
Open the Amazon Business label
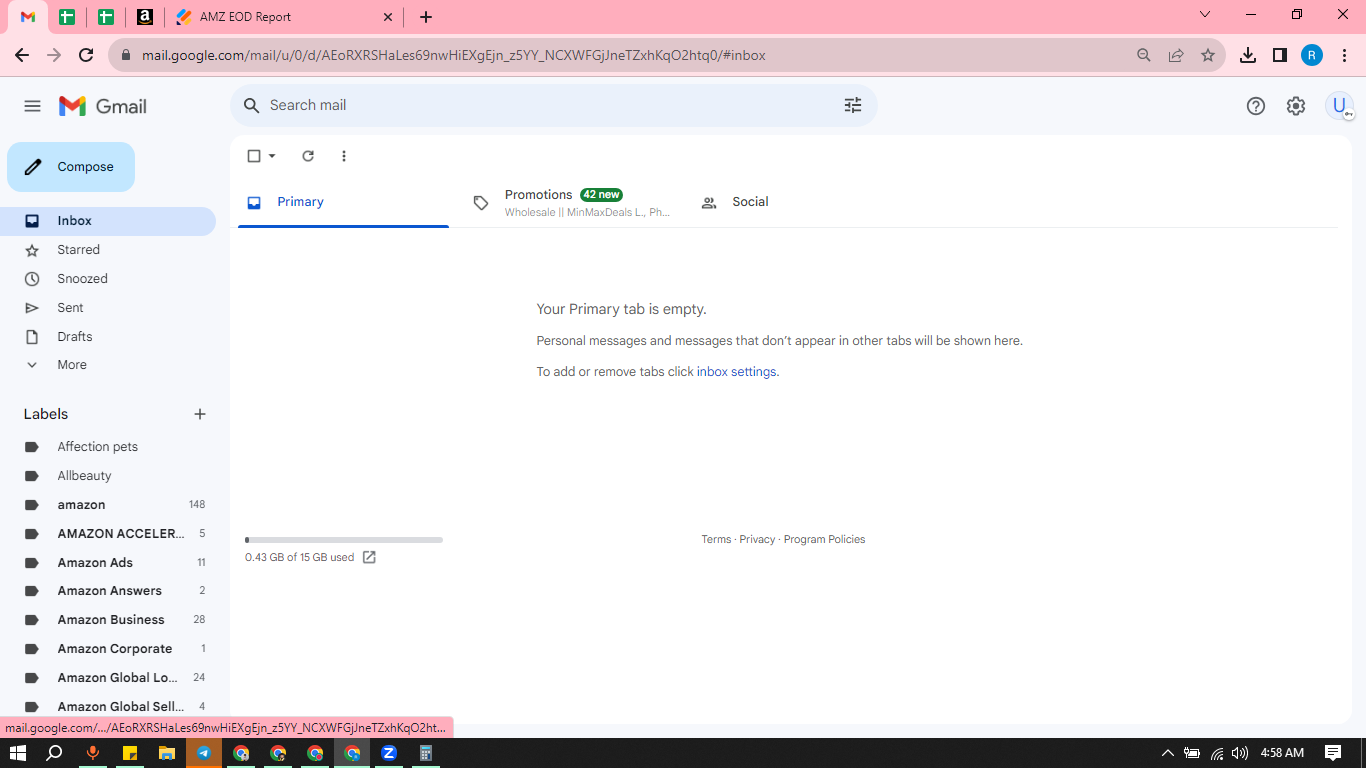click(x=108, y=620)
